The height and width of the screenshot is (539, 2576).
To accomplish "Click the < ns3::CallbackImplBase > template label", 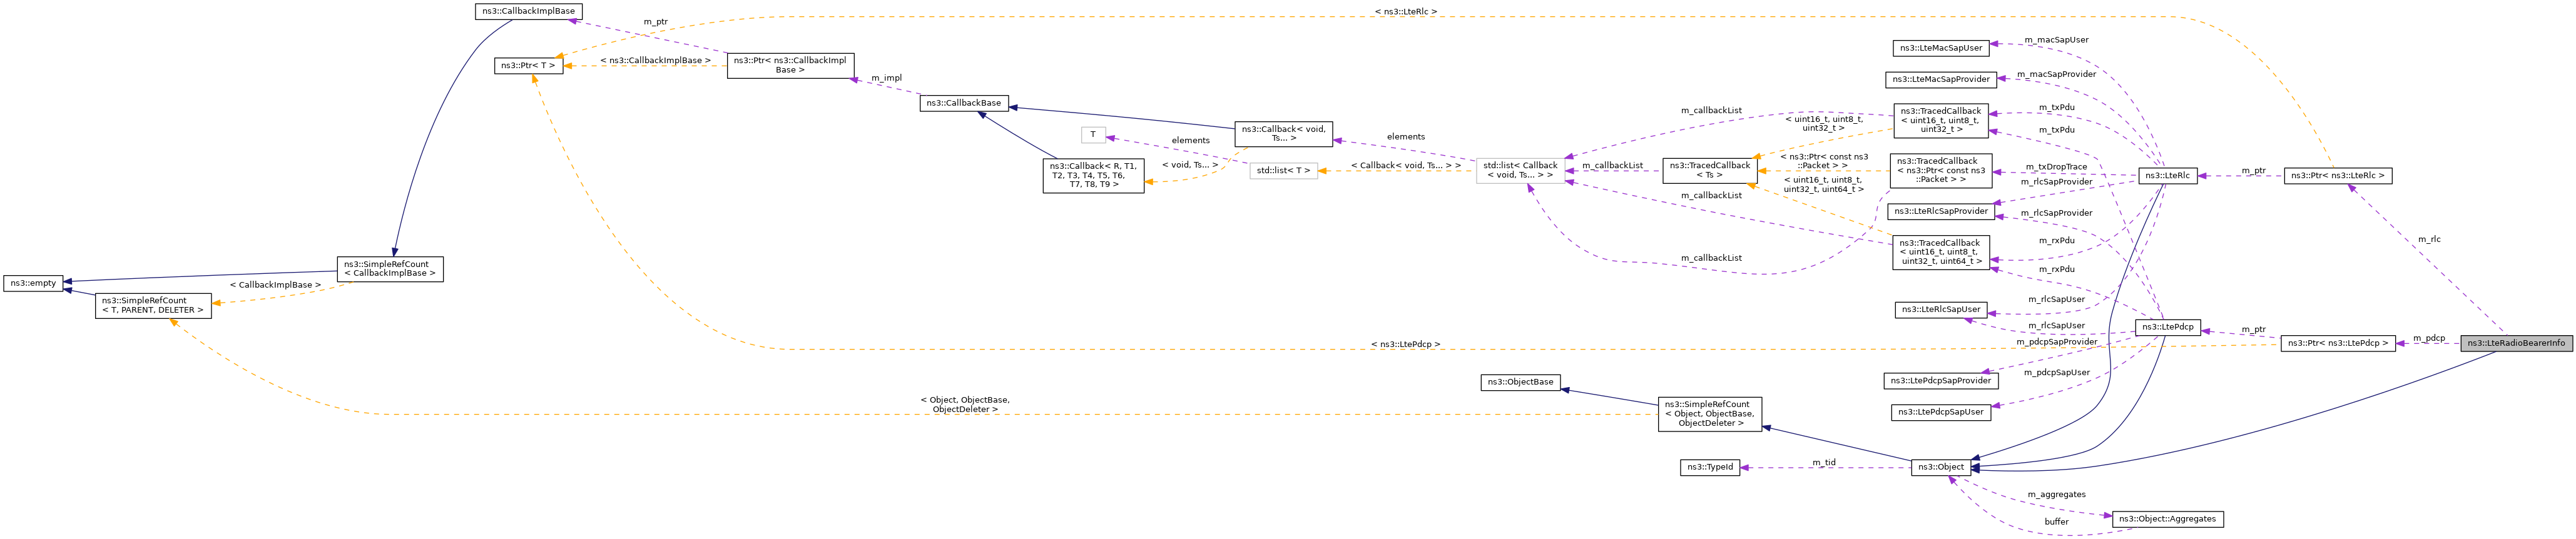I will click(x=655, y=61).
